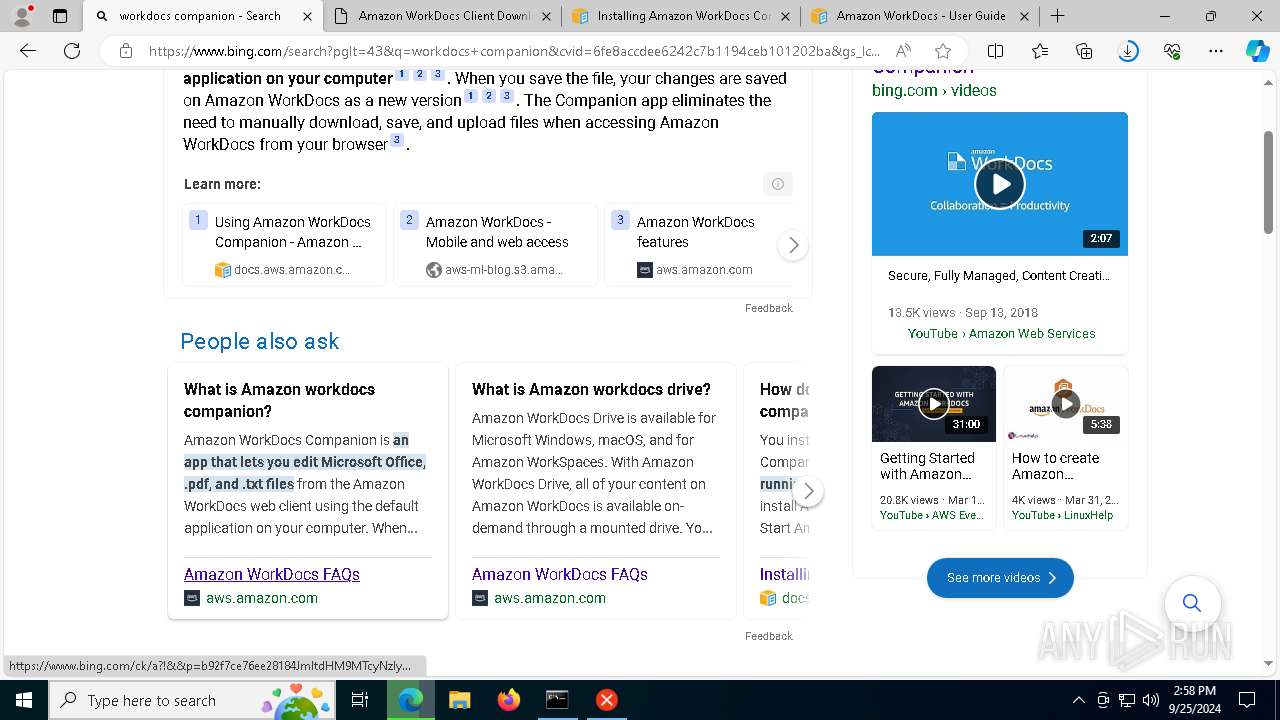Close the Amazon WorkDocs User Guide tab
Viewport: 1280px width, 720px height.
(x=1024, y=16)
